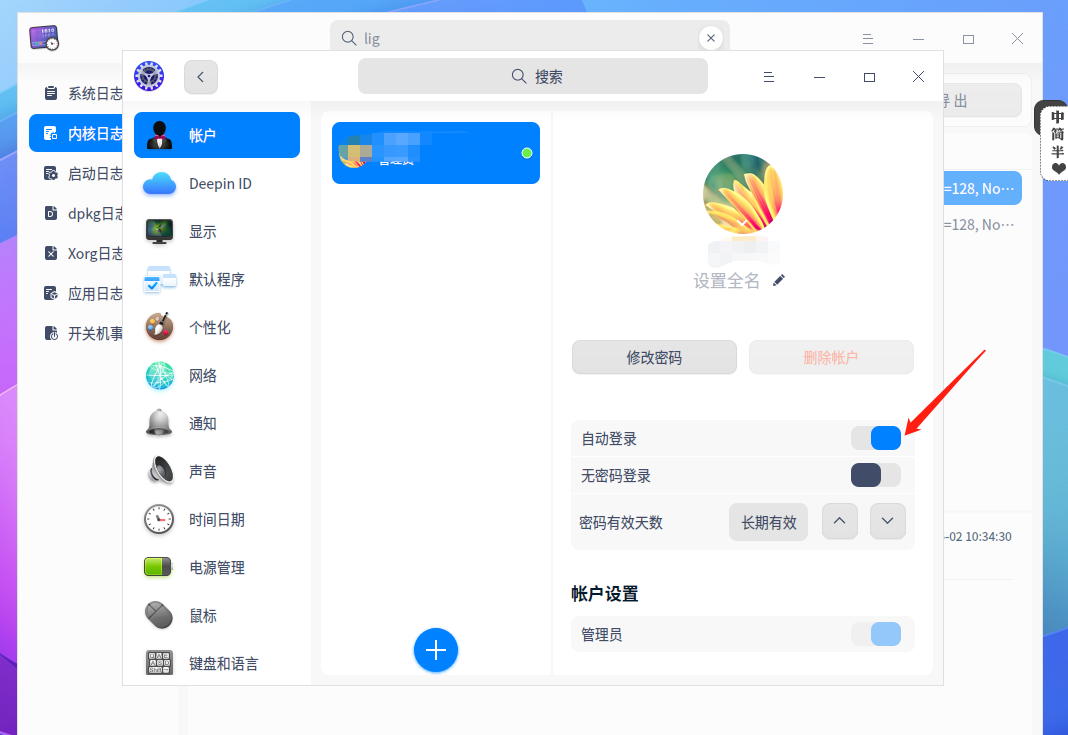Minimize the Control Center window
The height and width of the screenshot is (735, 1068).
click(819, 77)
